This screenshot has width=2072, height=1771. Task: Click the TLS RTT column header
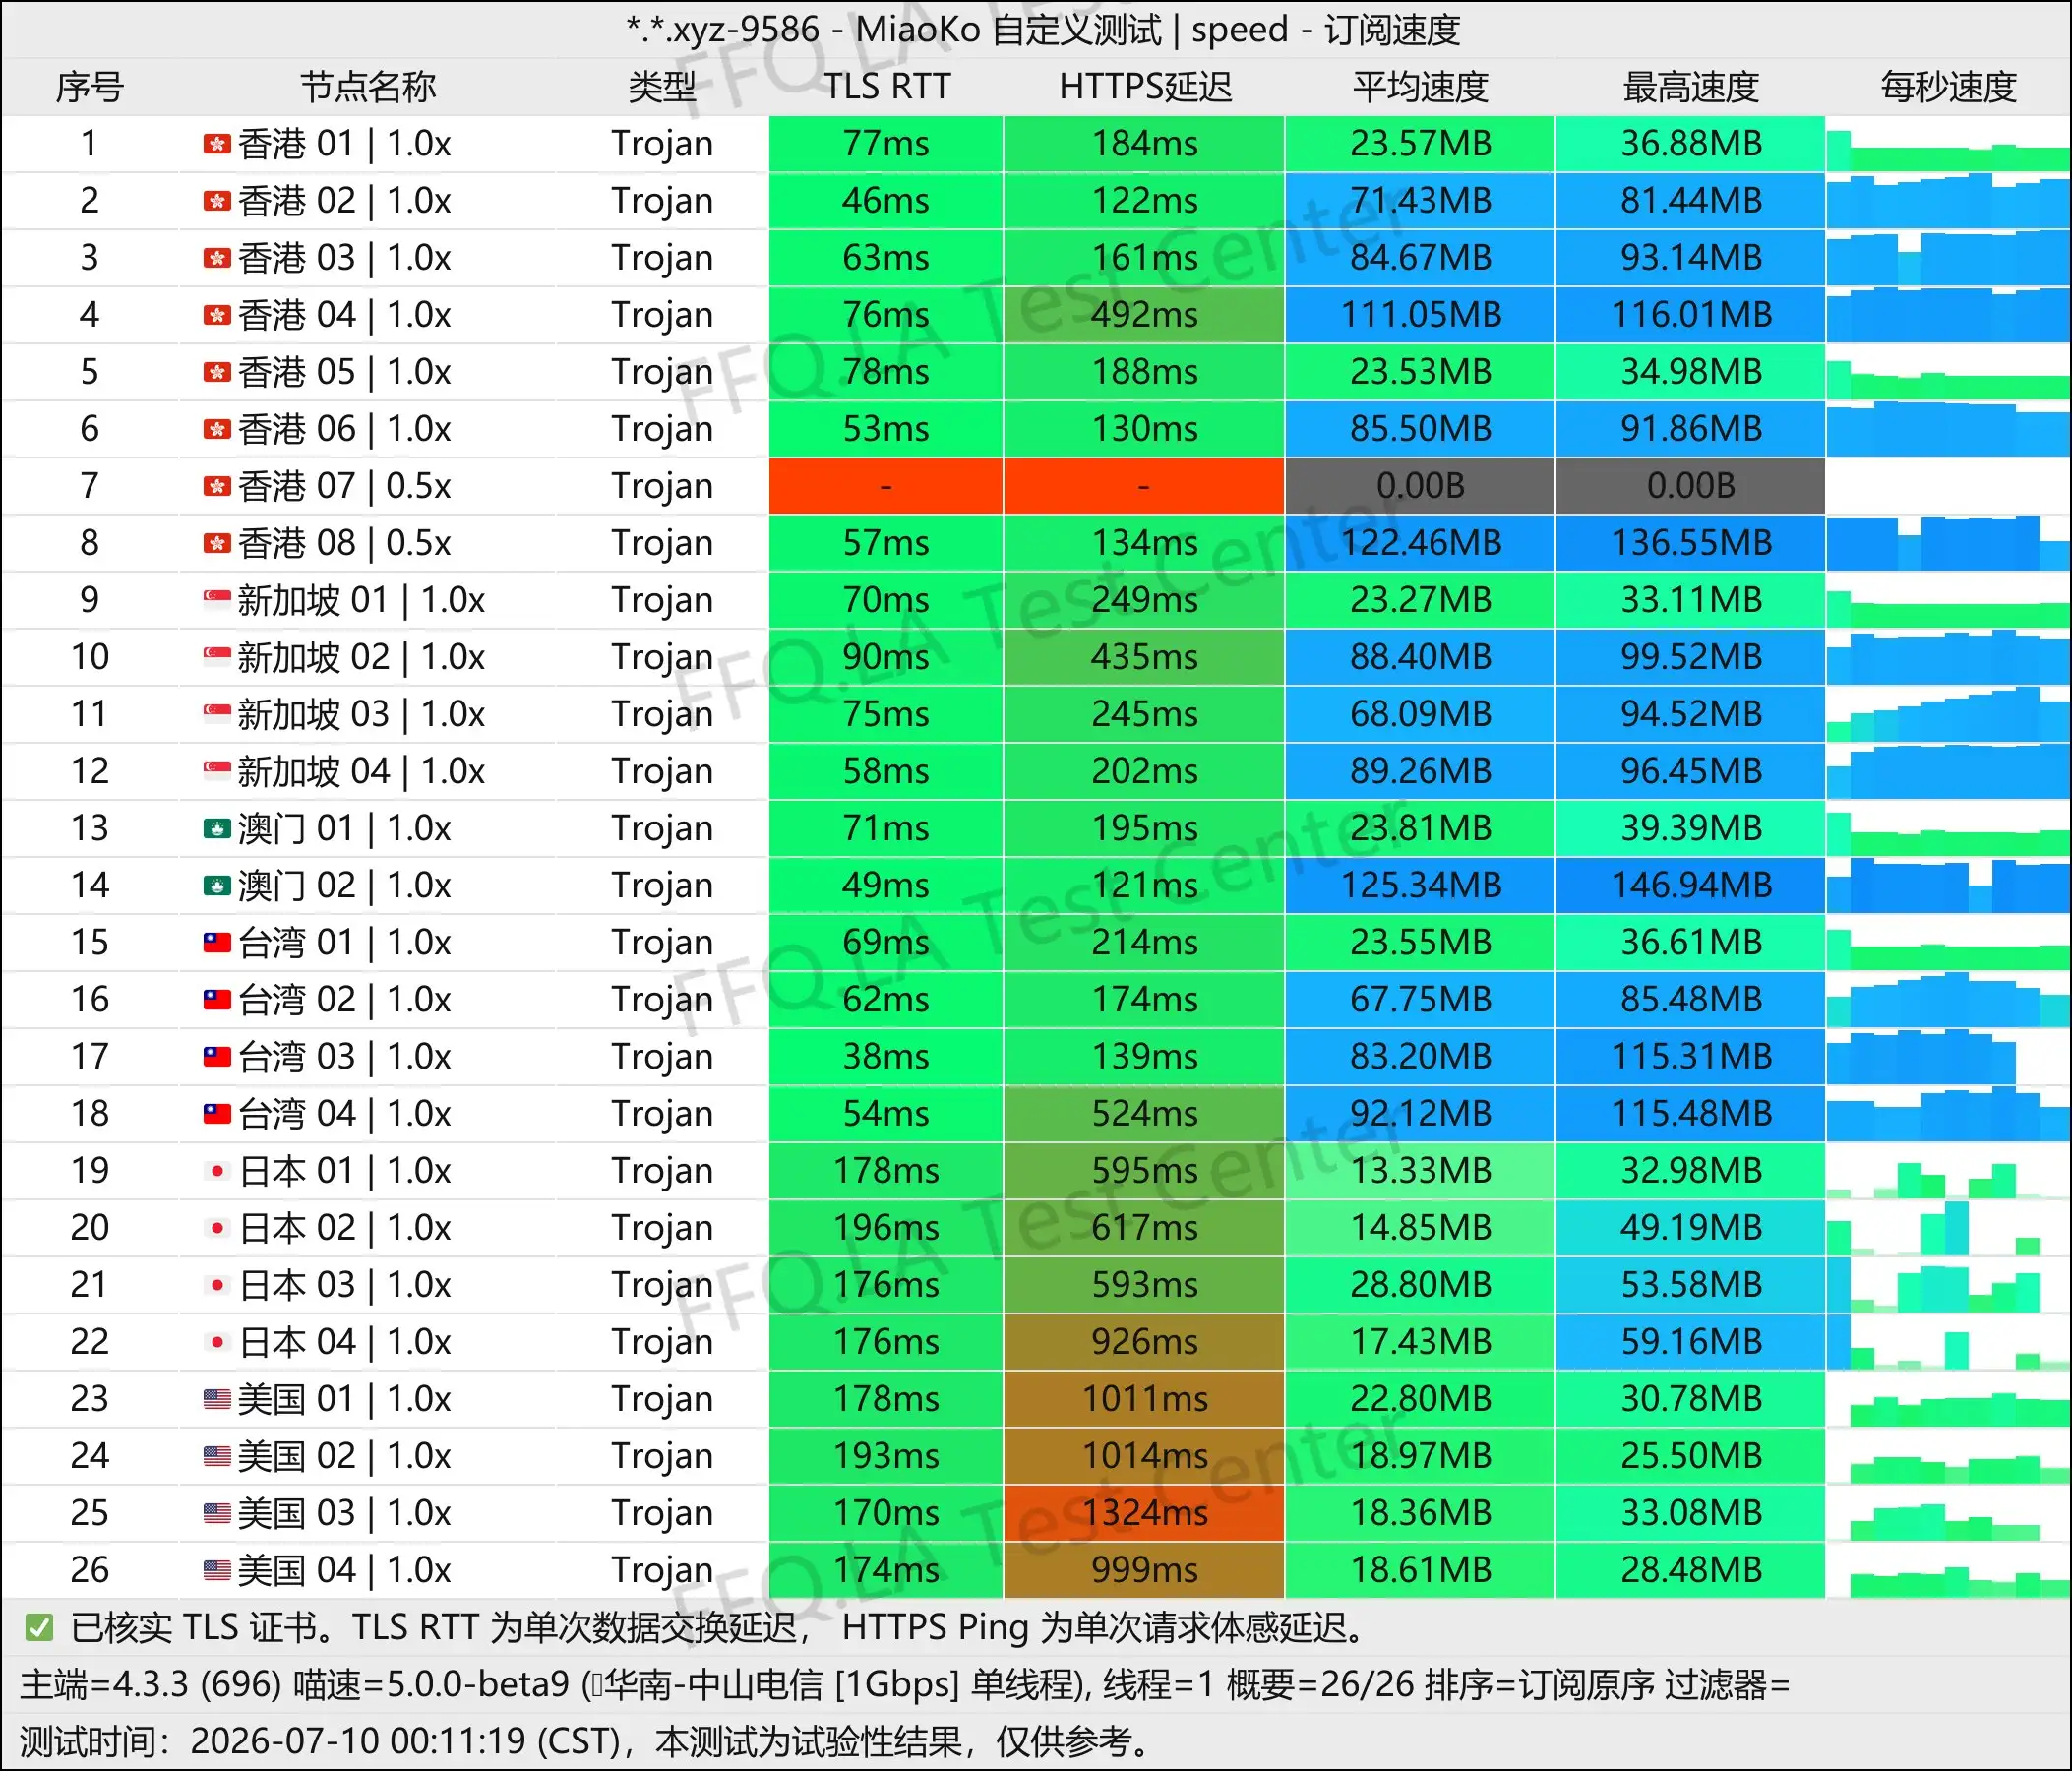(886, 87)
